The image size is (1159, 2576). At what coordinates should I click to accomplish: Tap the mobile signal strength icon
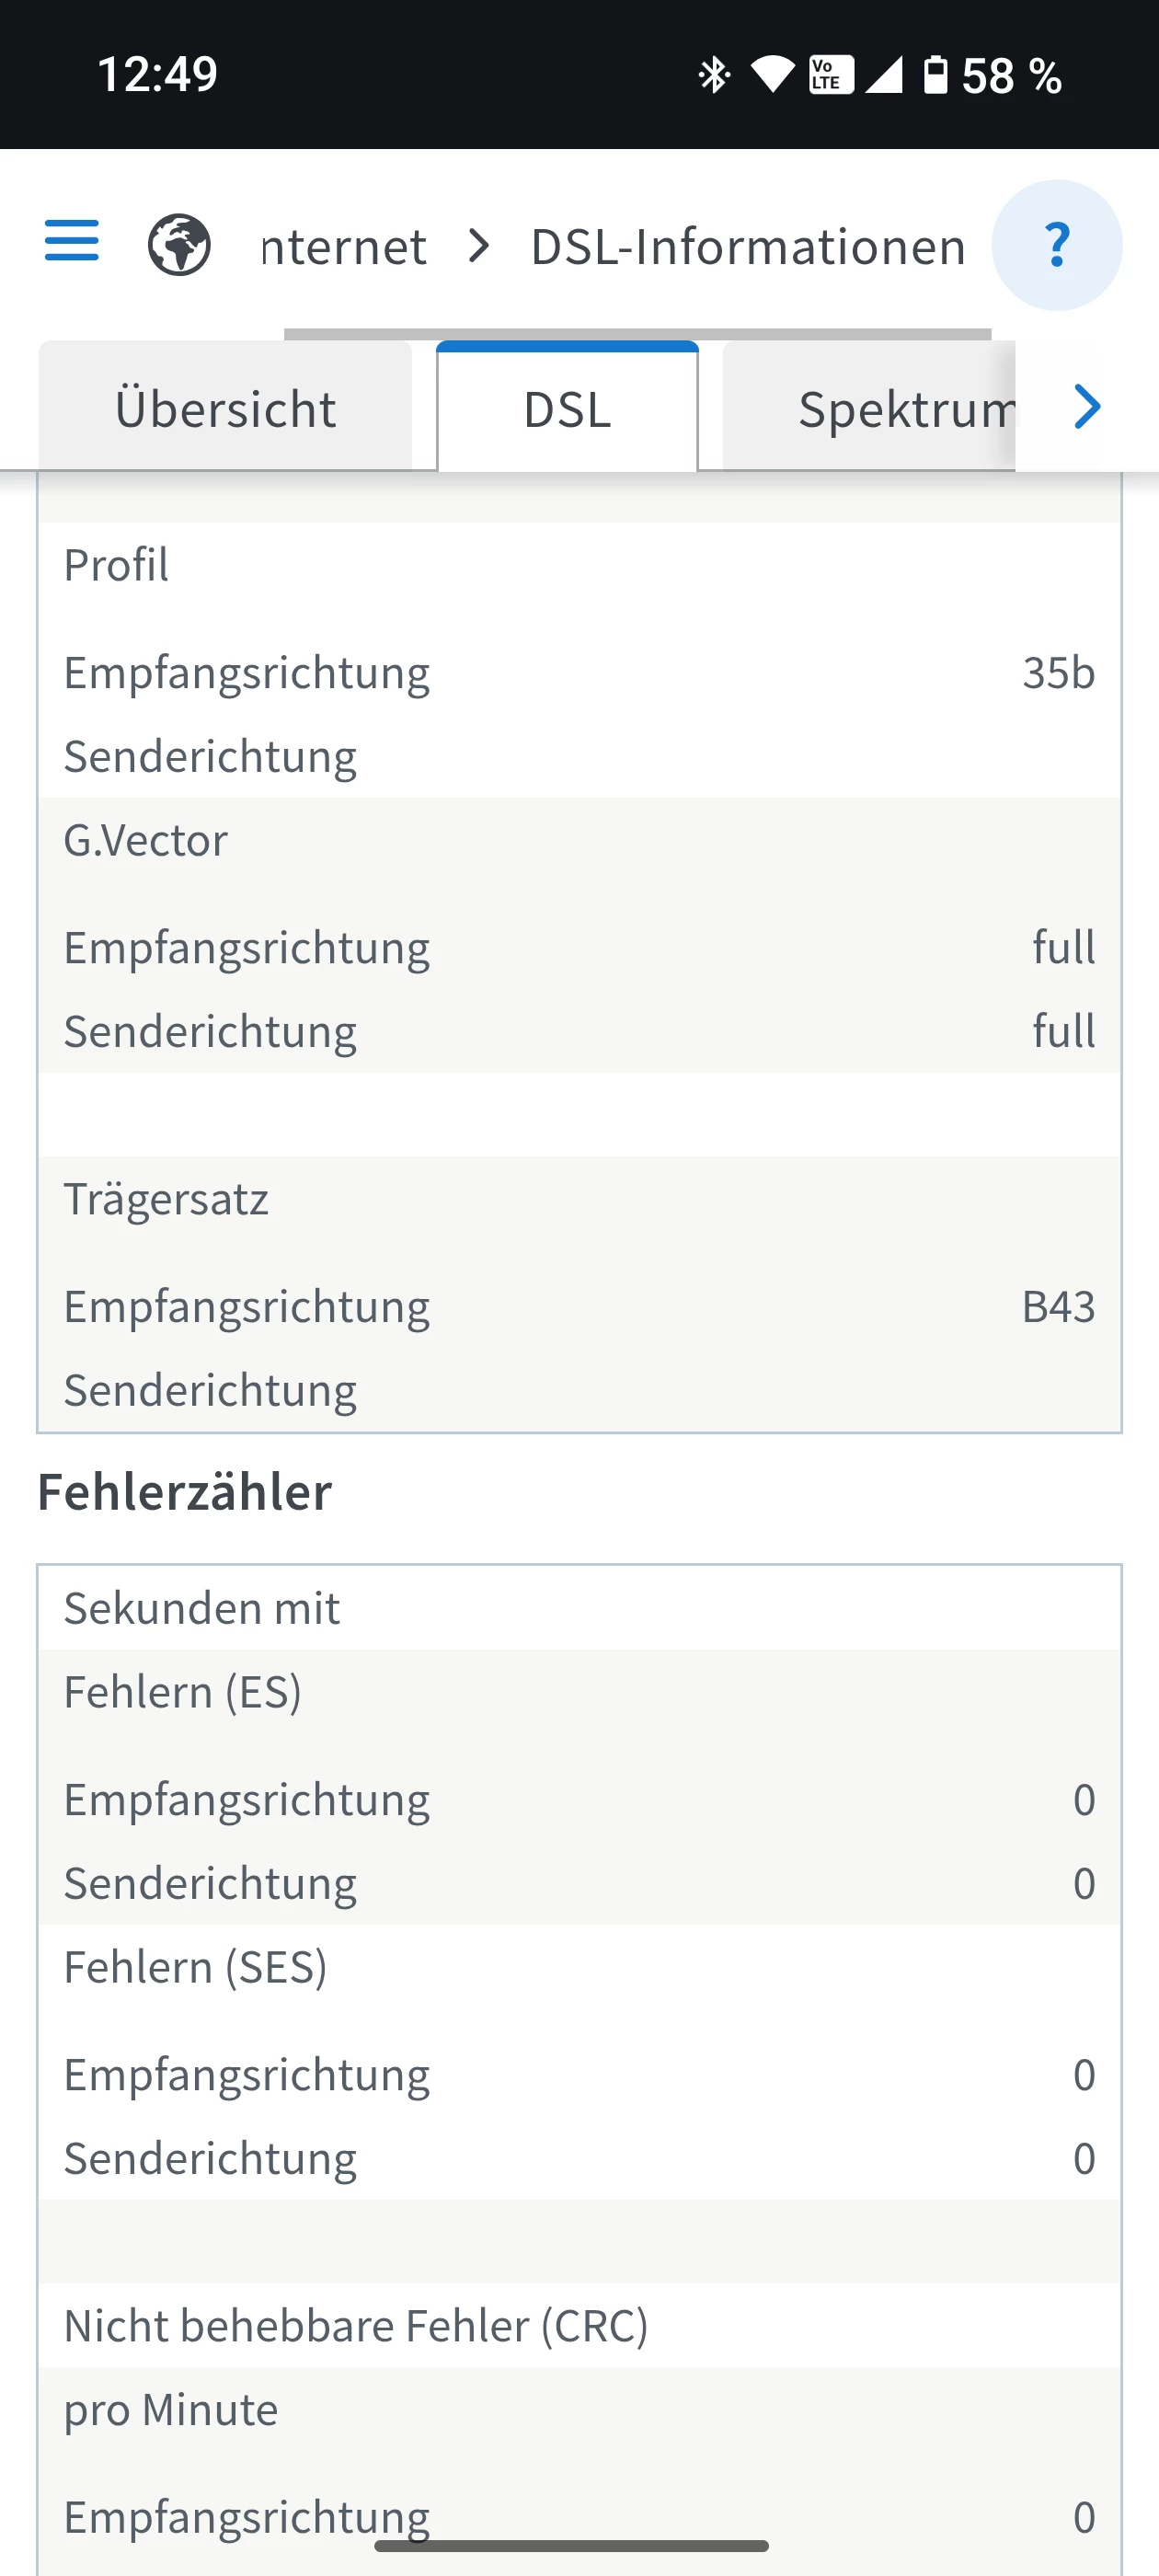click(884, 75)
